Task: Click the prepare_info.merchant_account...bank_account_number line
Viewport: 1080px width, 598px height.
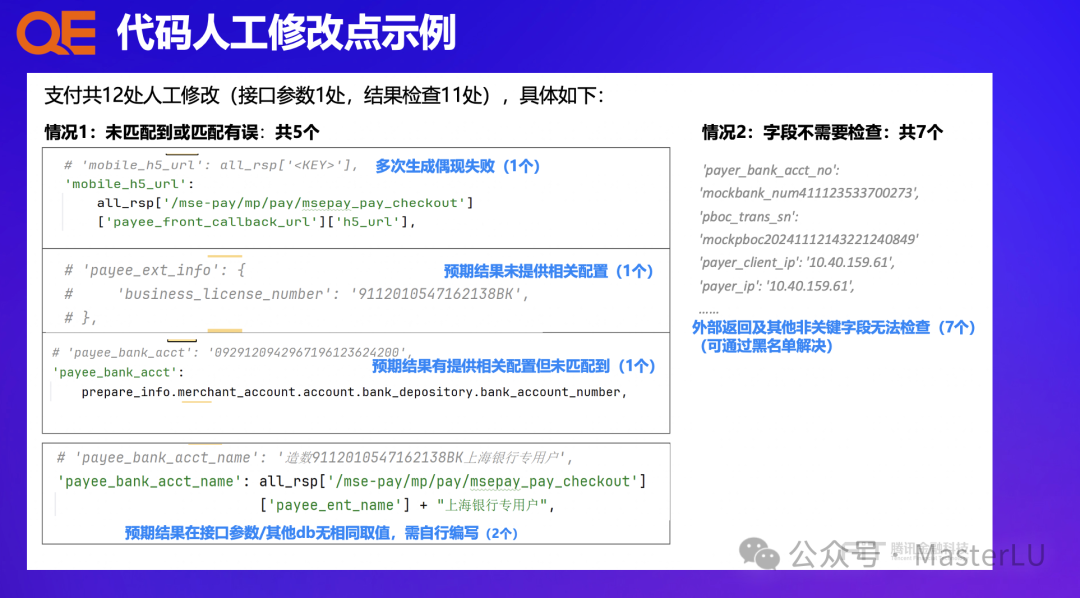Action: click(354, 392)
